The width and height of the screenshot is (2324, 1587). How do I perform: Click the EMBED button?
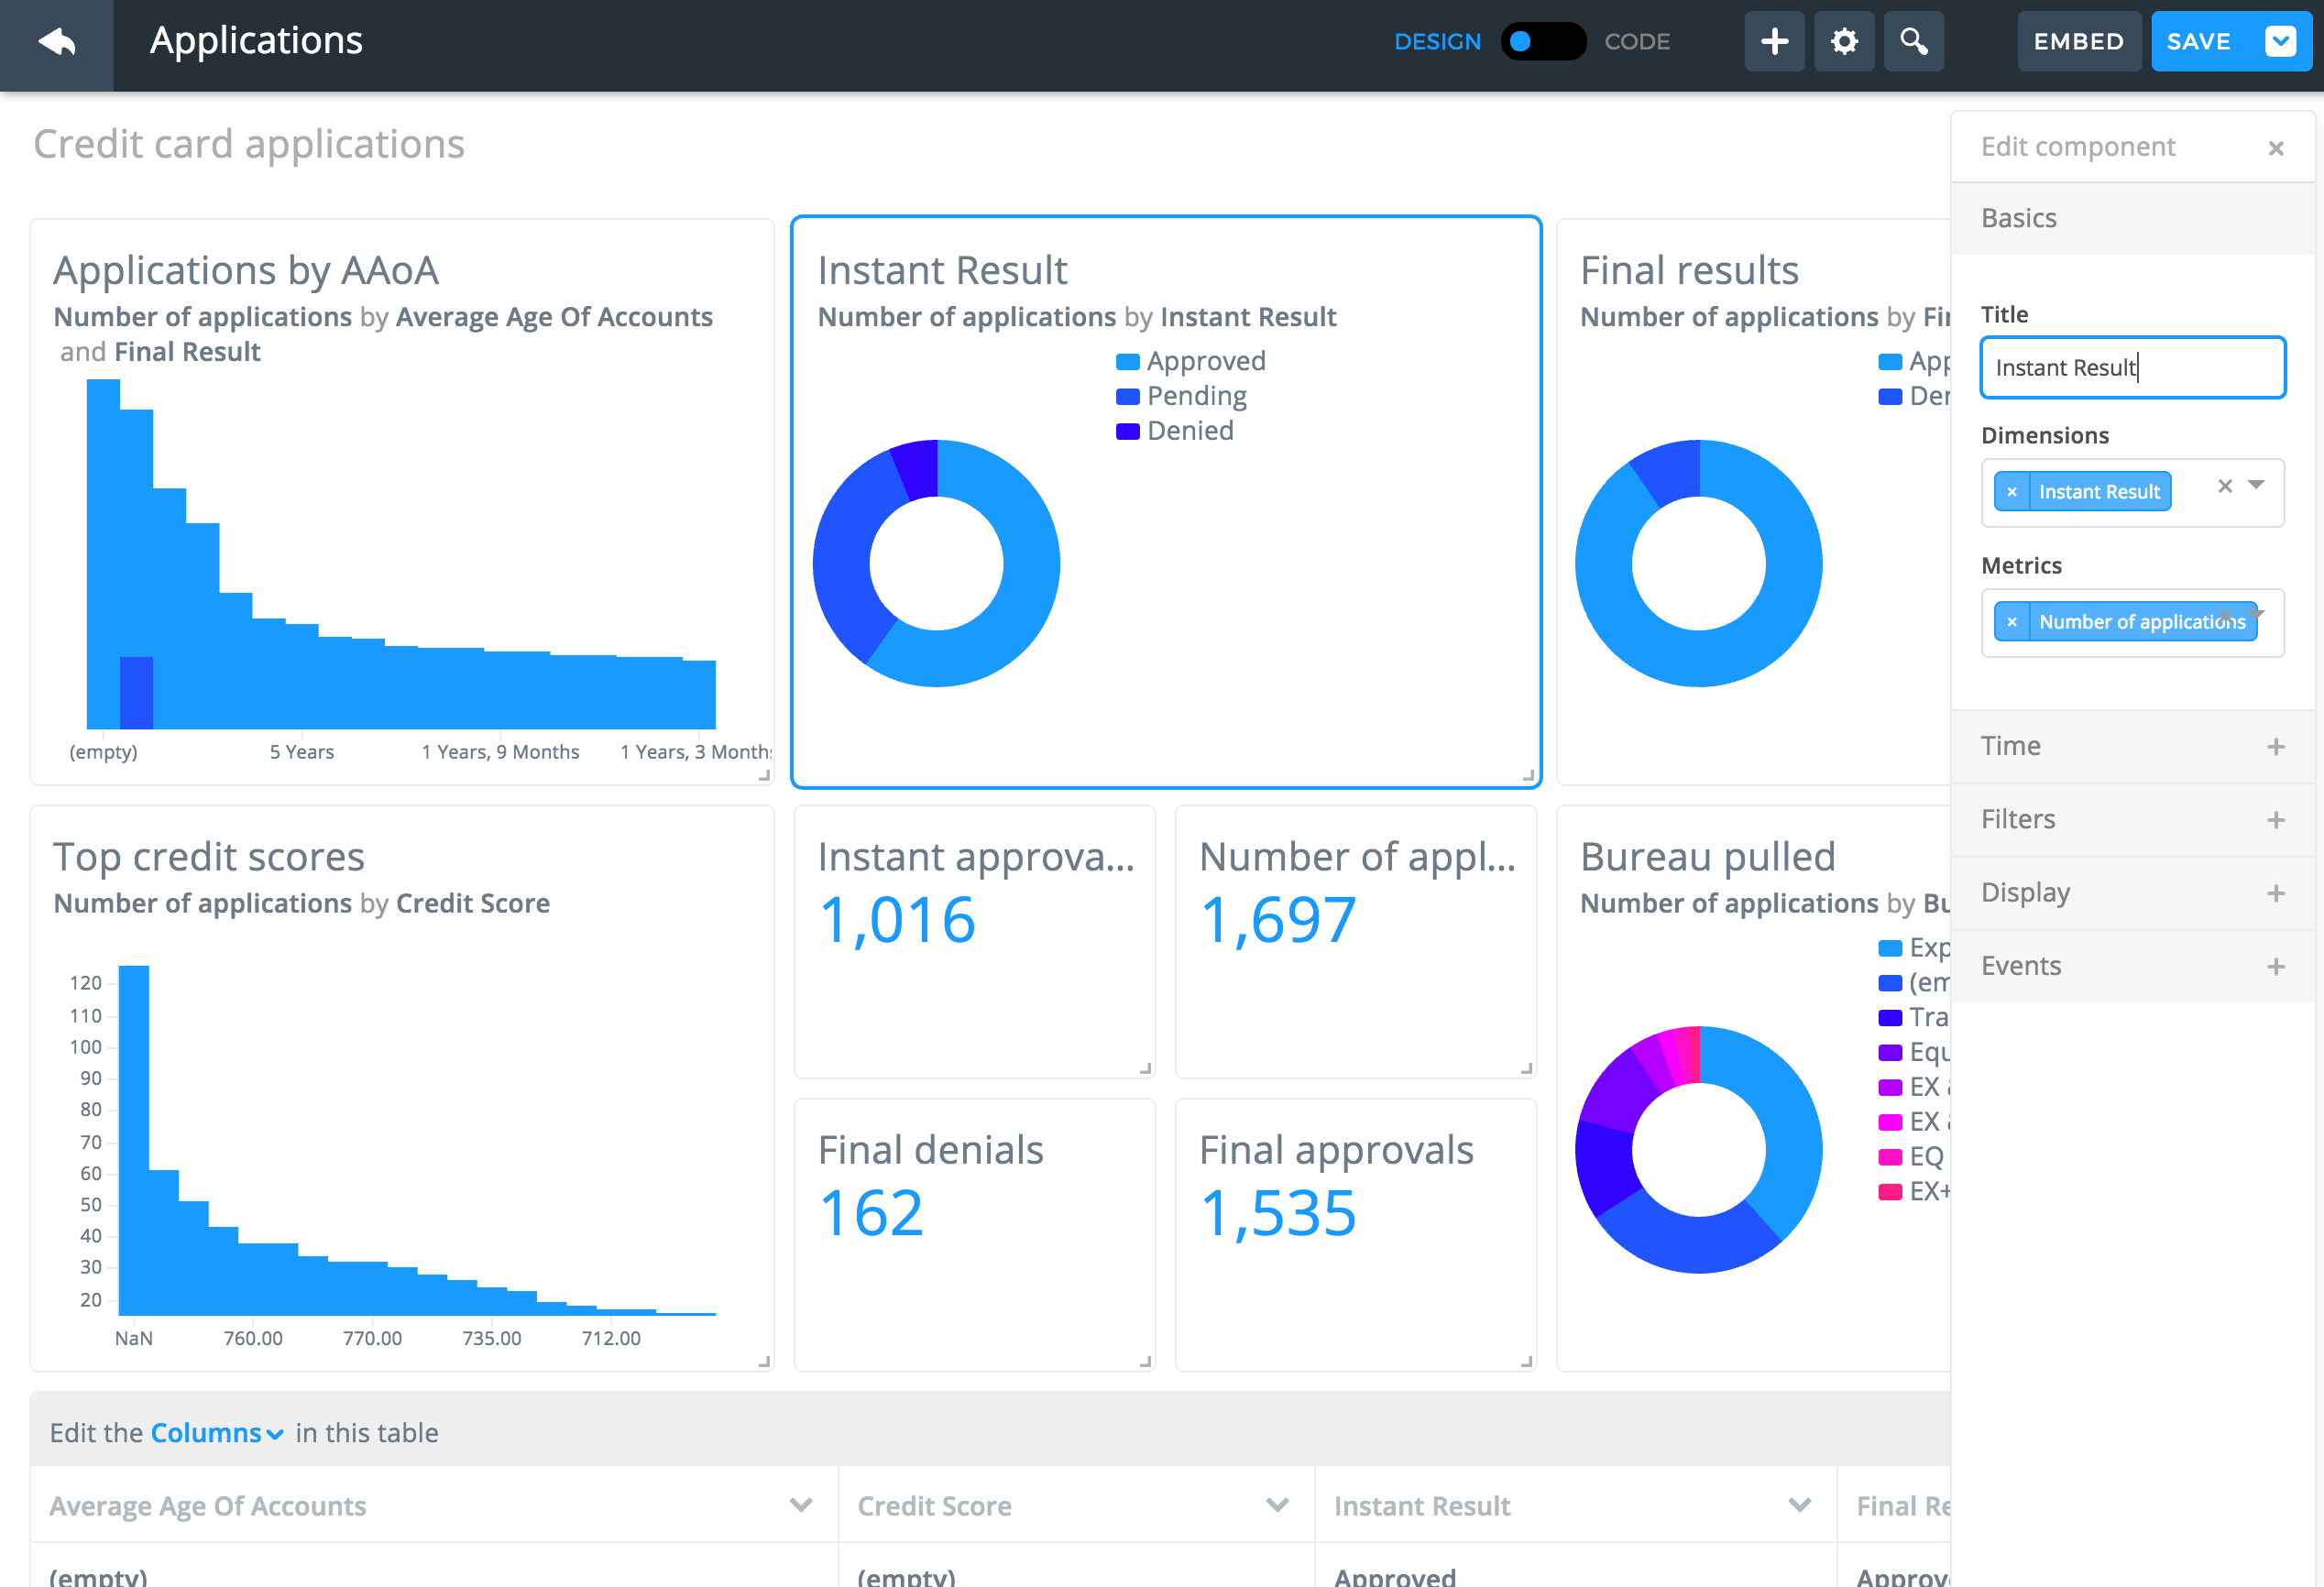pyautogui.click(x=2078, y=42)
